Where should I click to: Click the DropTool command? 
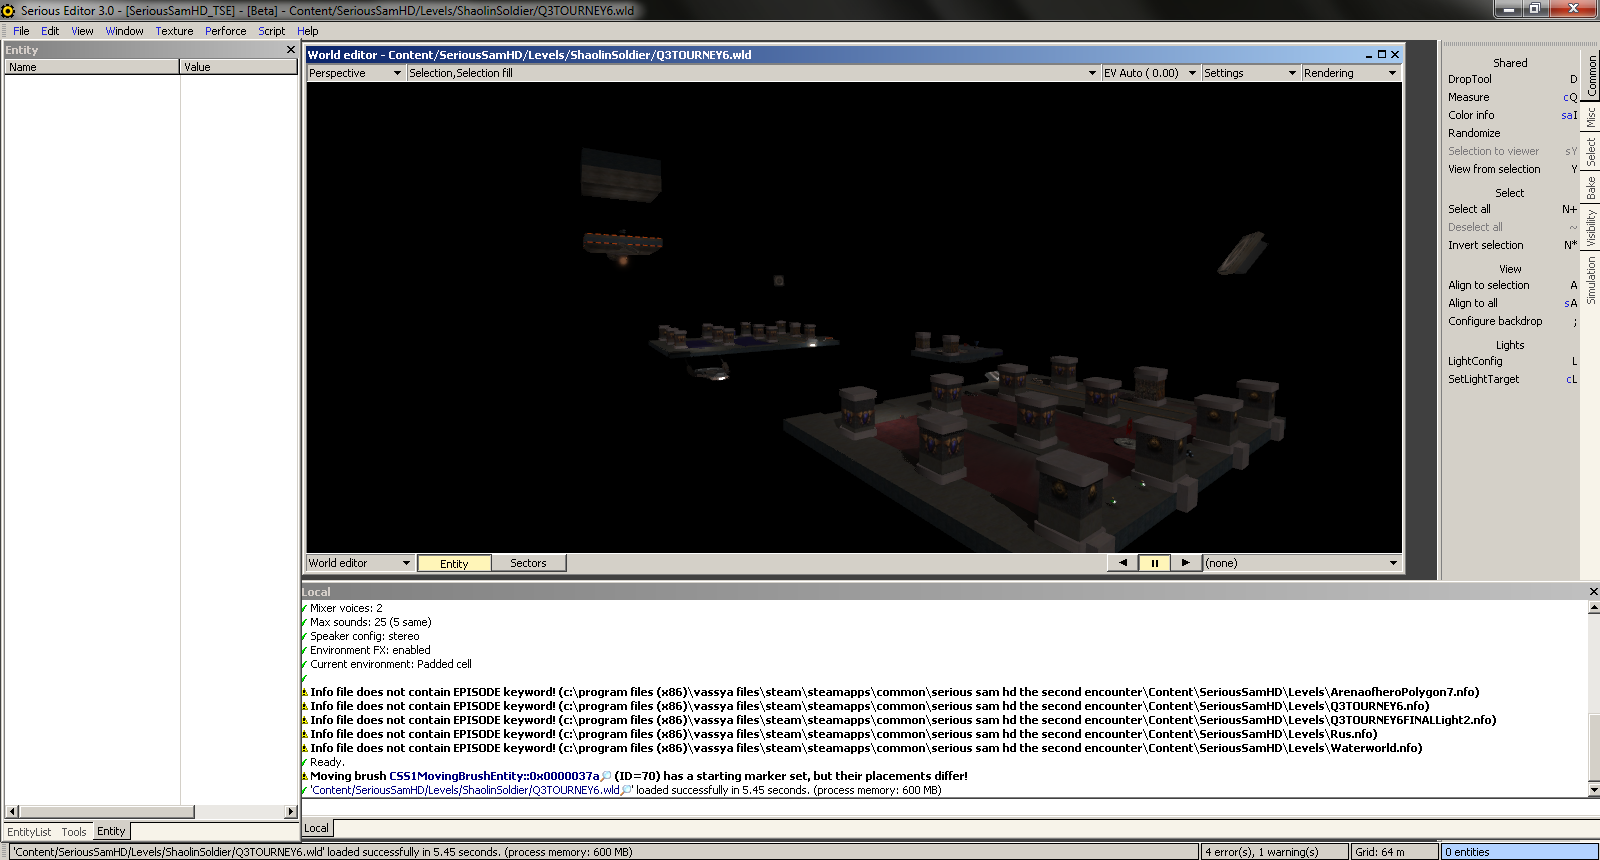click(1470, 79)
